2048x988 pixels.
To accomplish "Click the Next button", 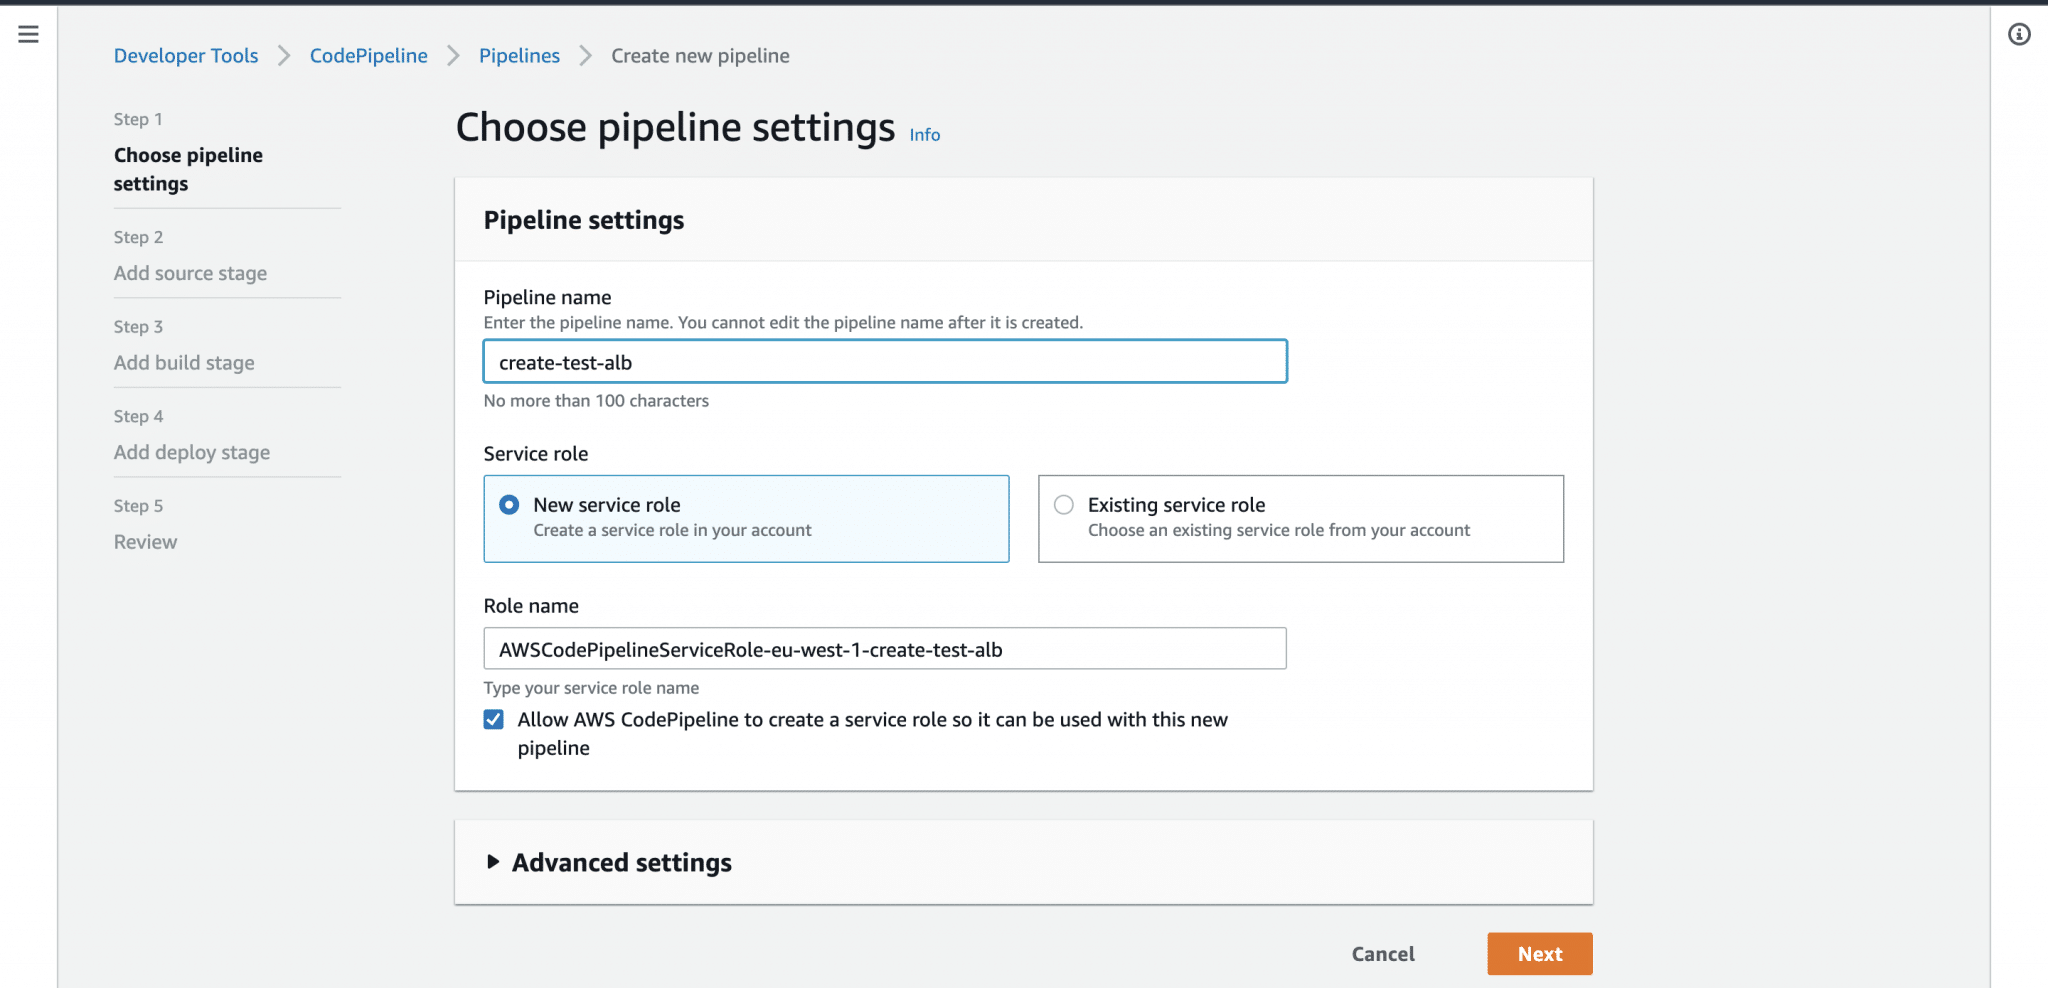I will tap(1539, 953).
